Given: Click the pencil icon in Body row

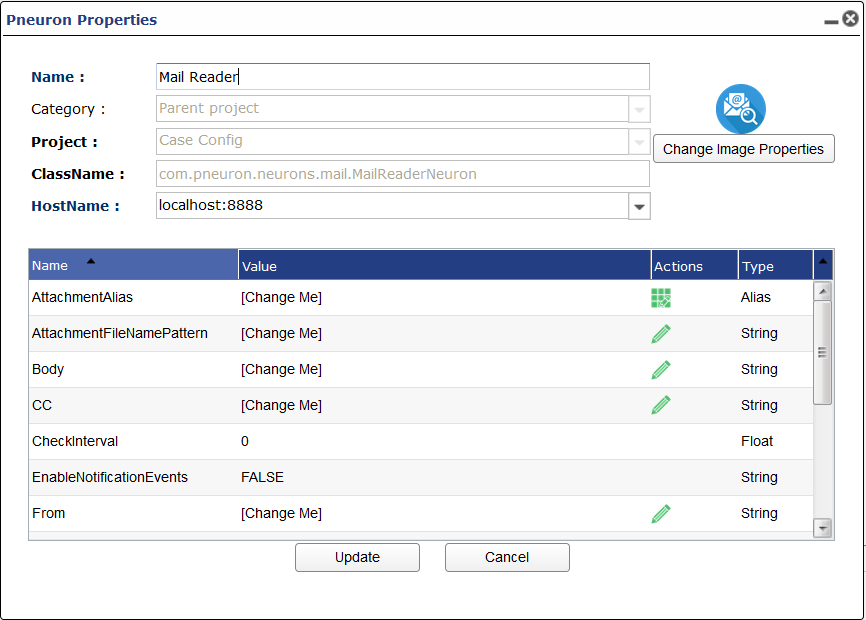Looking at the screenshot, I should tap(661, 369).
